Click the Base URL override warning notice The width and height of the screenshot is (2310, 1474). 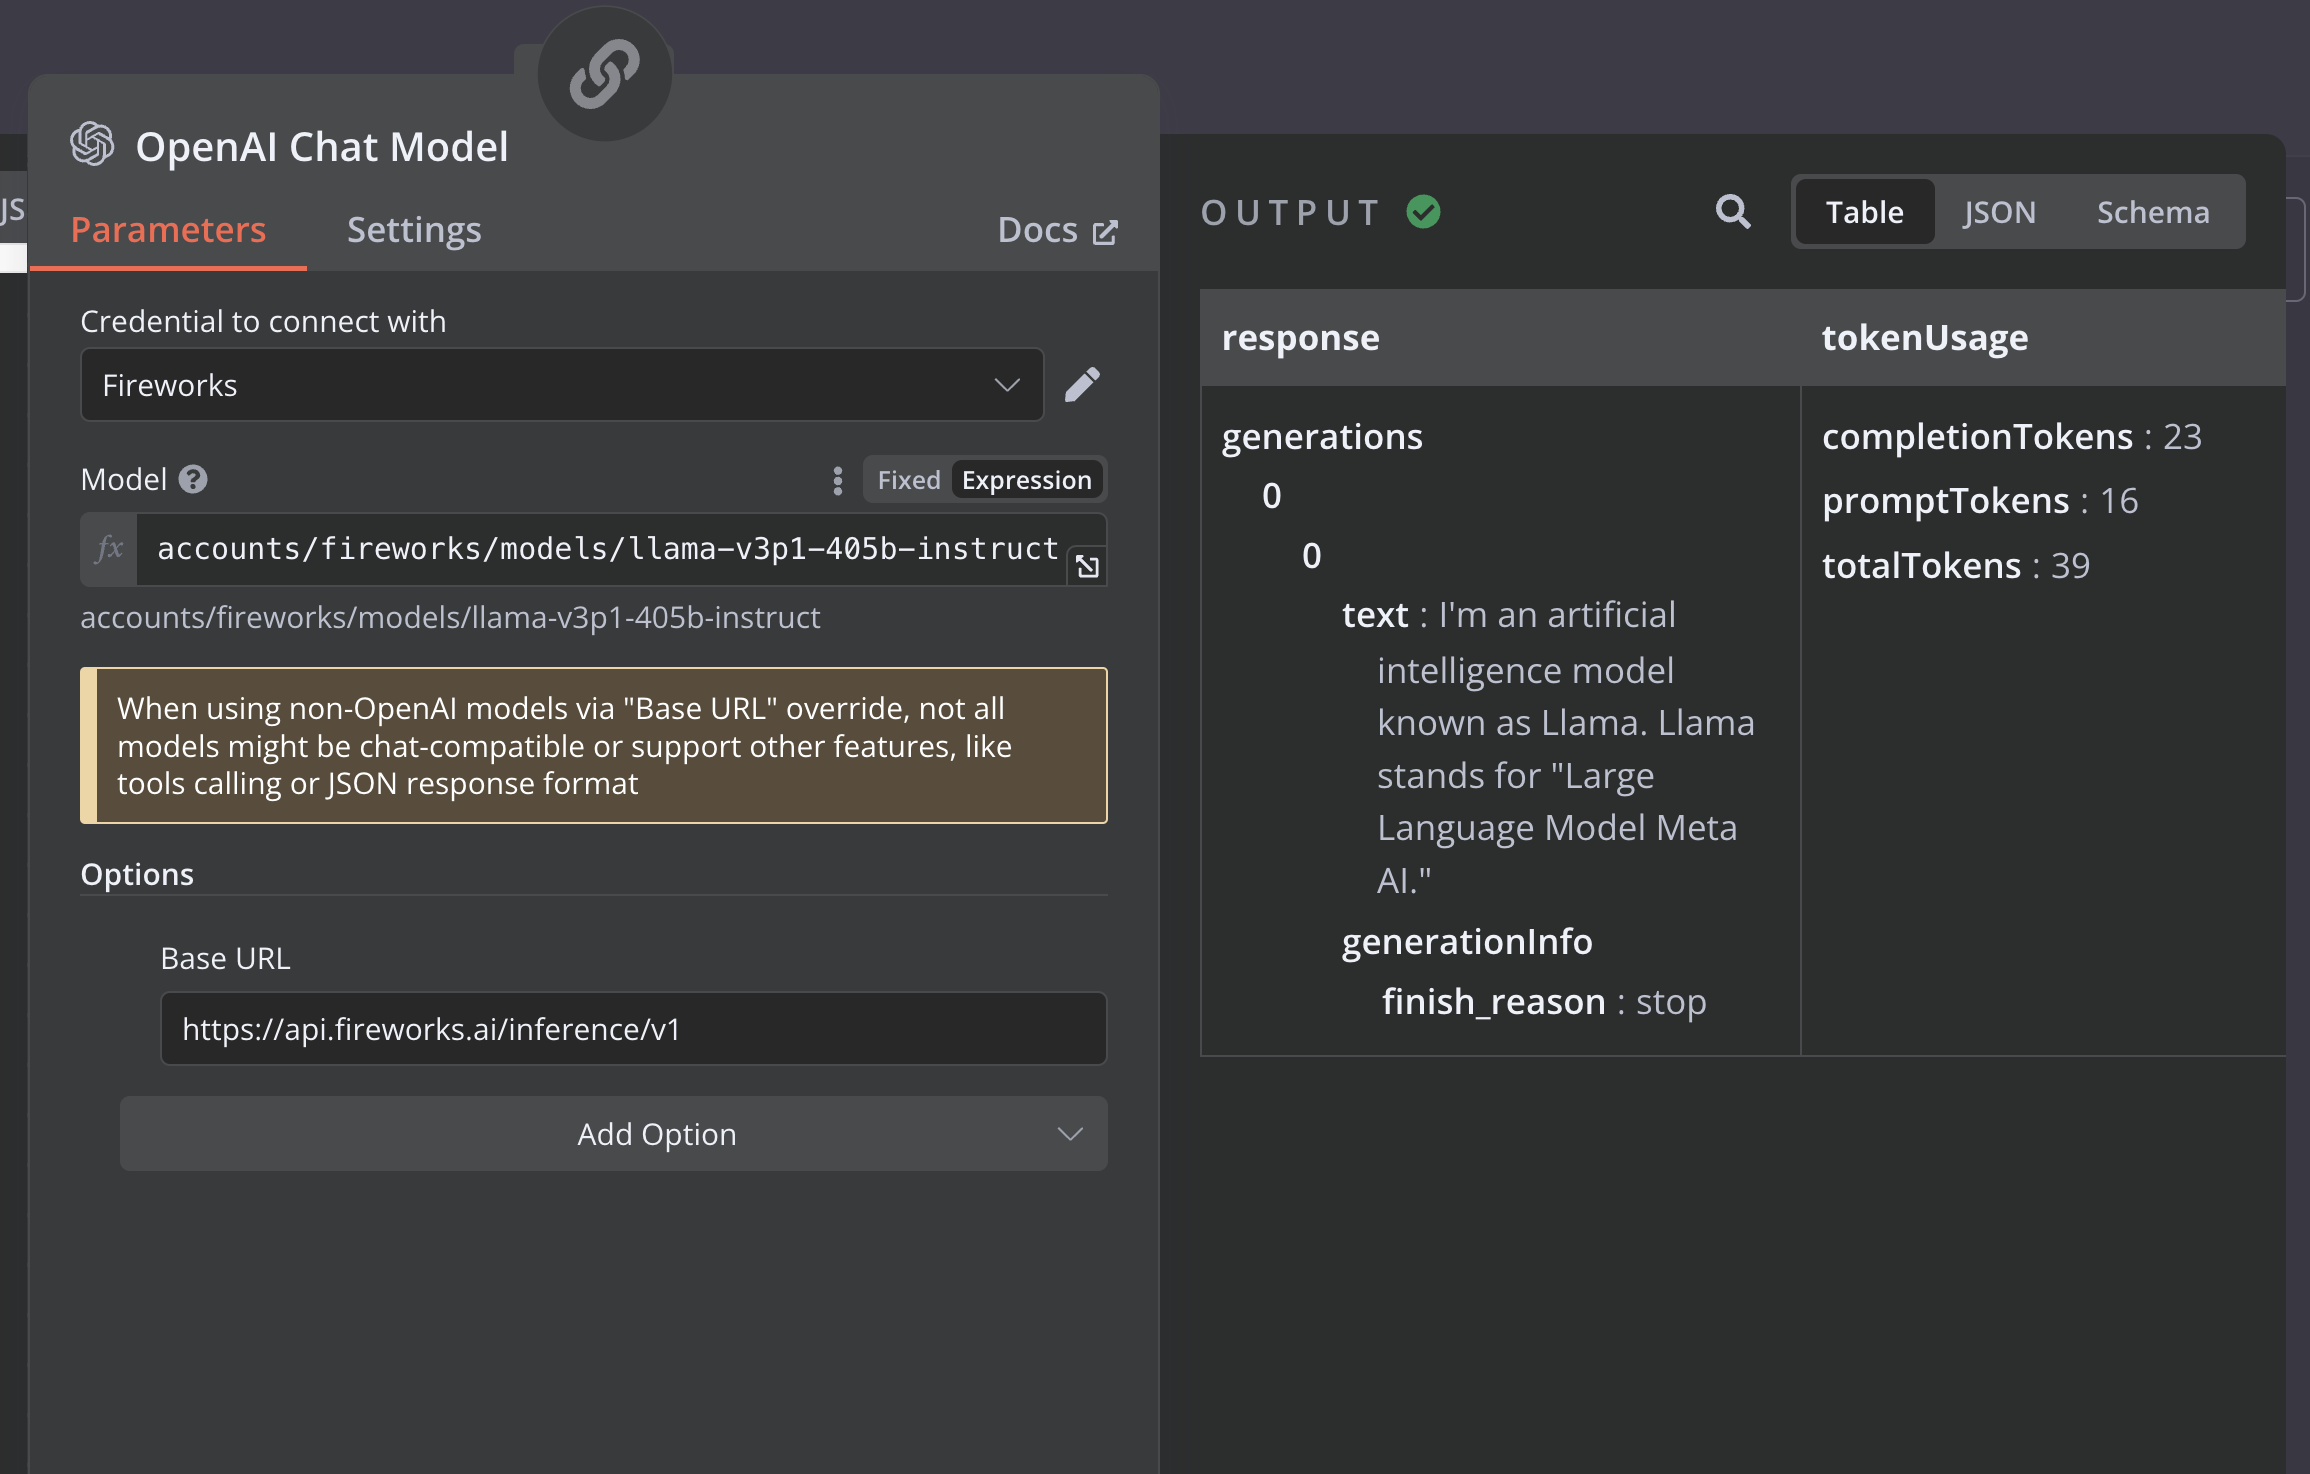click(594, 746)
